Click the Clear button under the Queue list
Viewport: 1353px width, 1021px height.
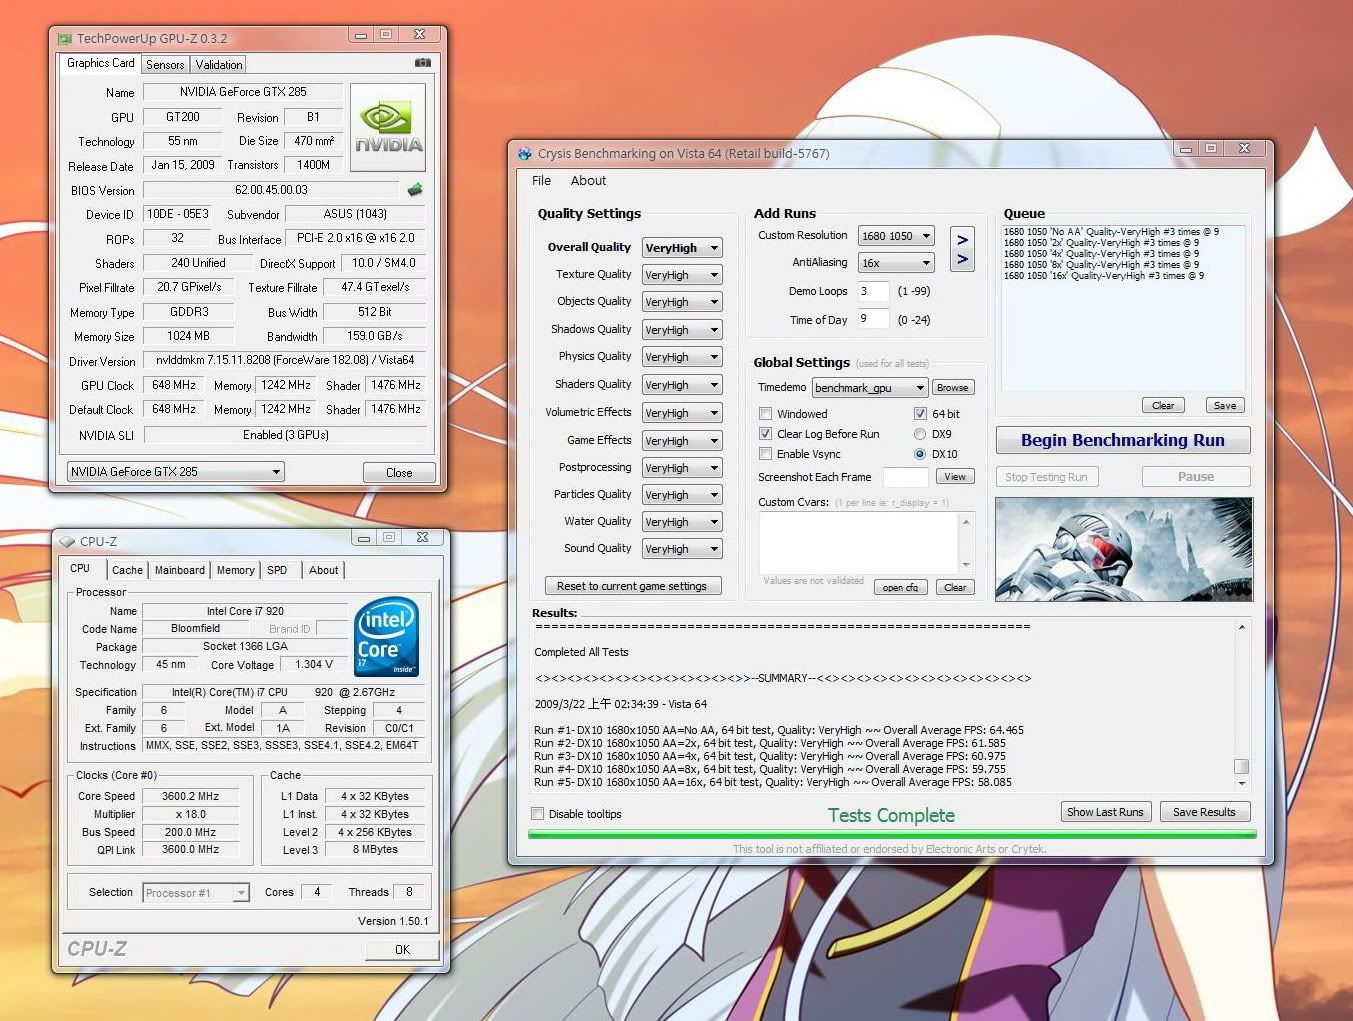(x=1163, y=405)
